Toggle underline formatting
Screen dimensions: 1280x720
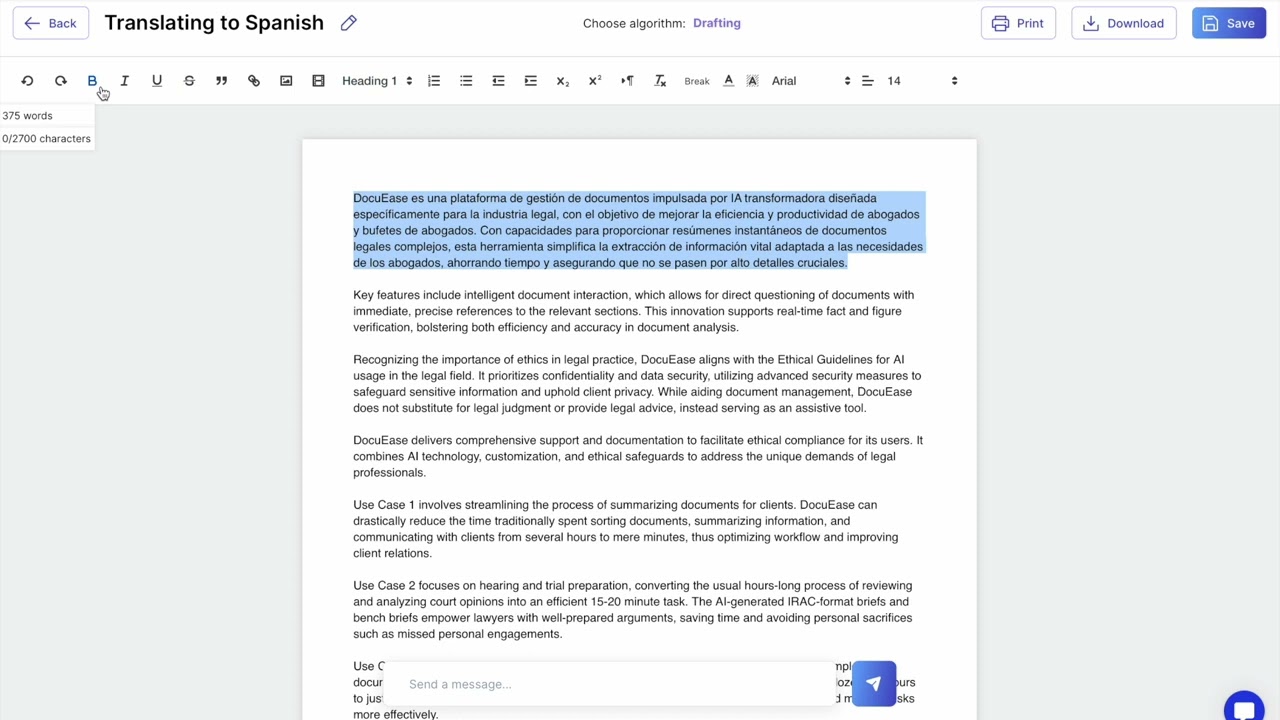pos(157,81)
